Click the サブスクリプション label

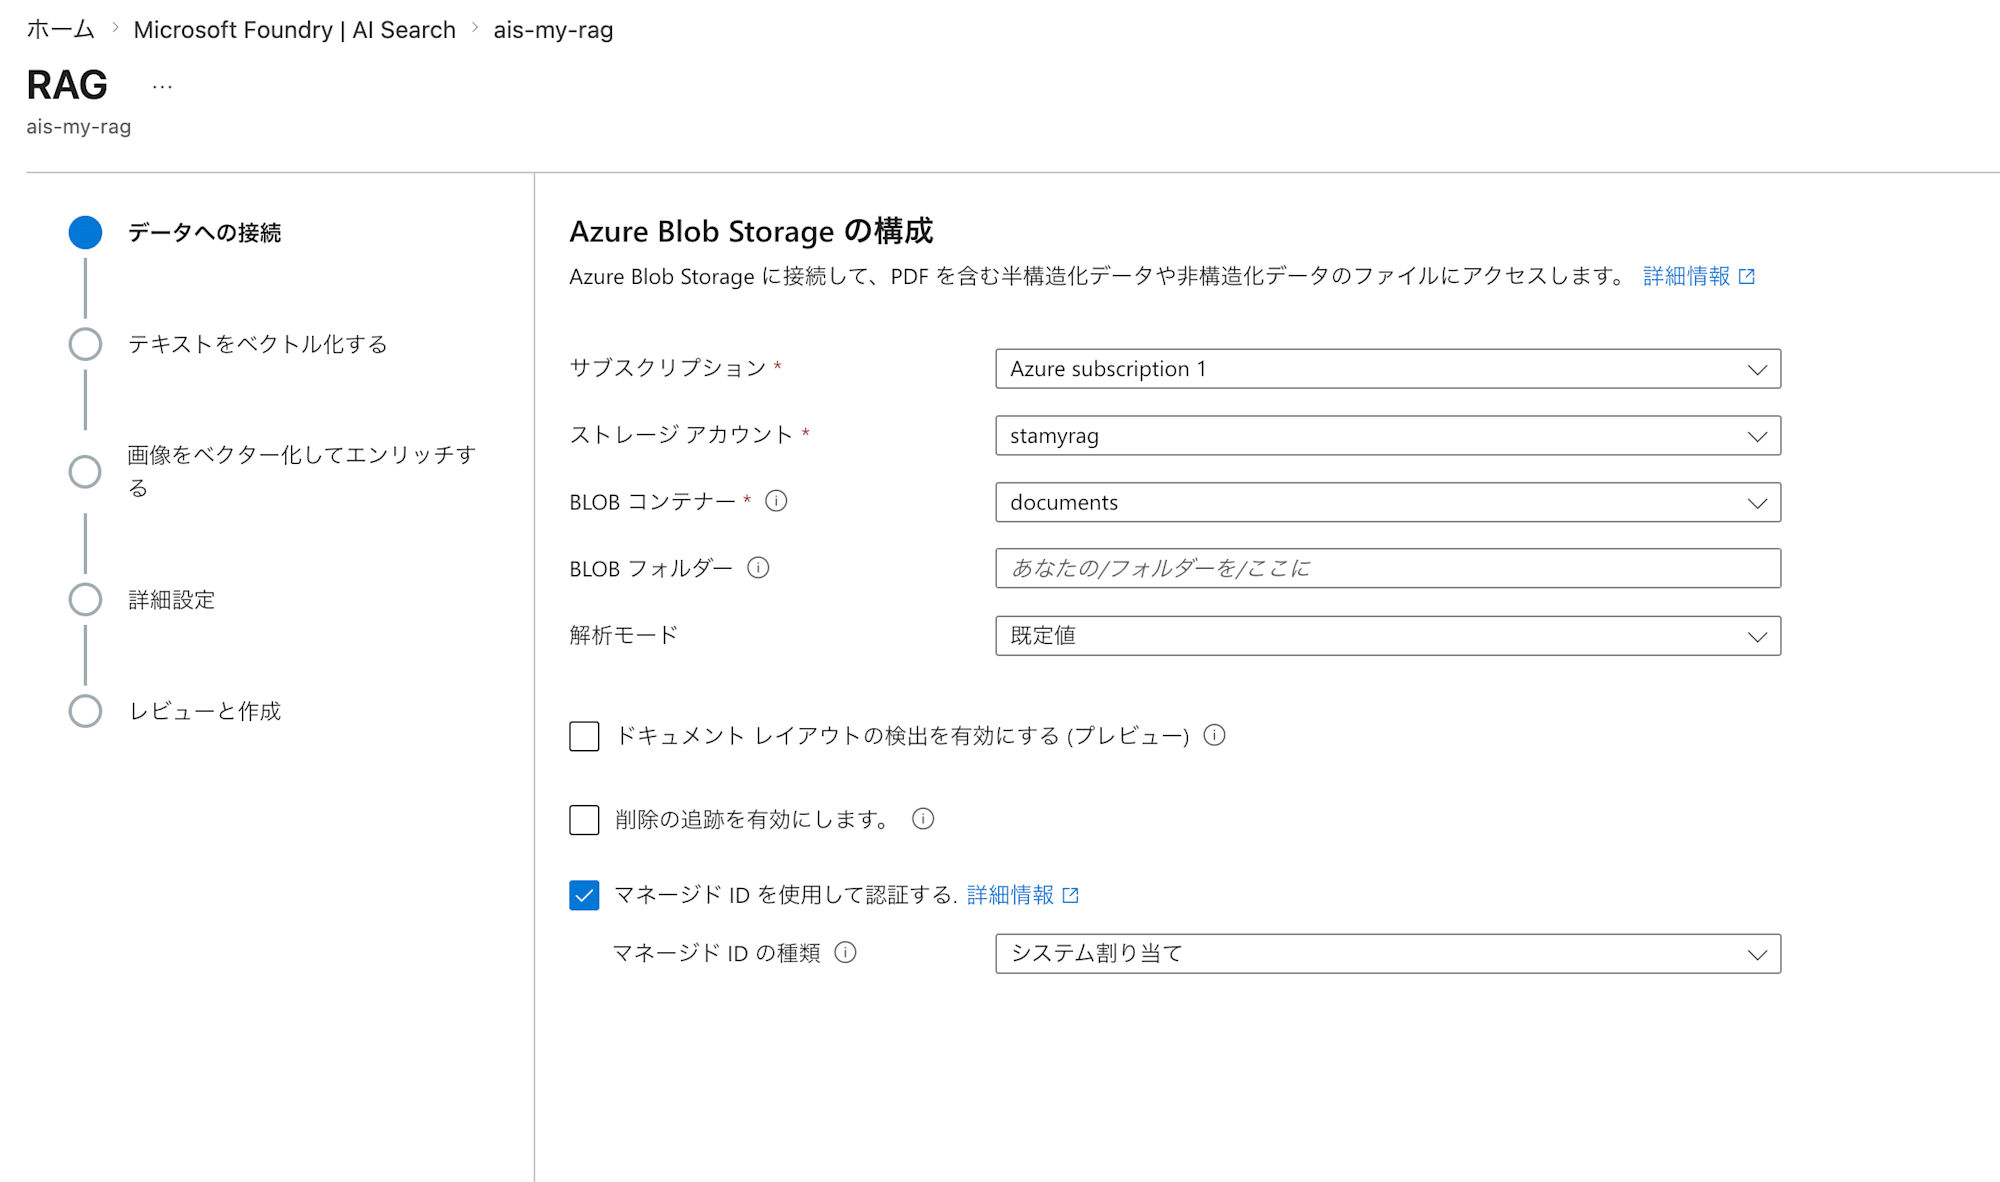tap(668, 368)
